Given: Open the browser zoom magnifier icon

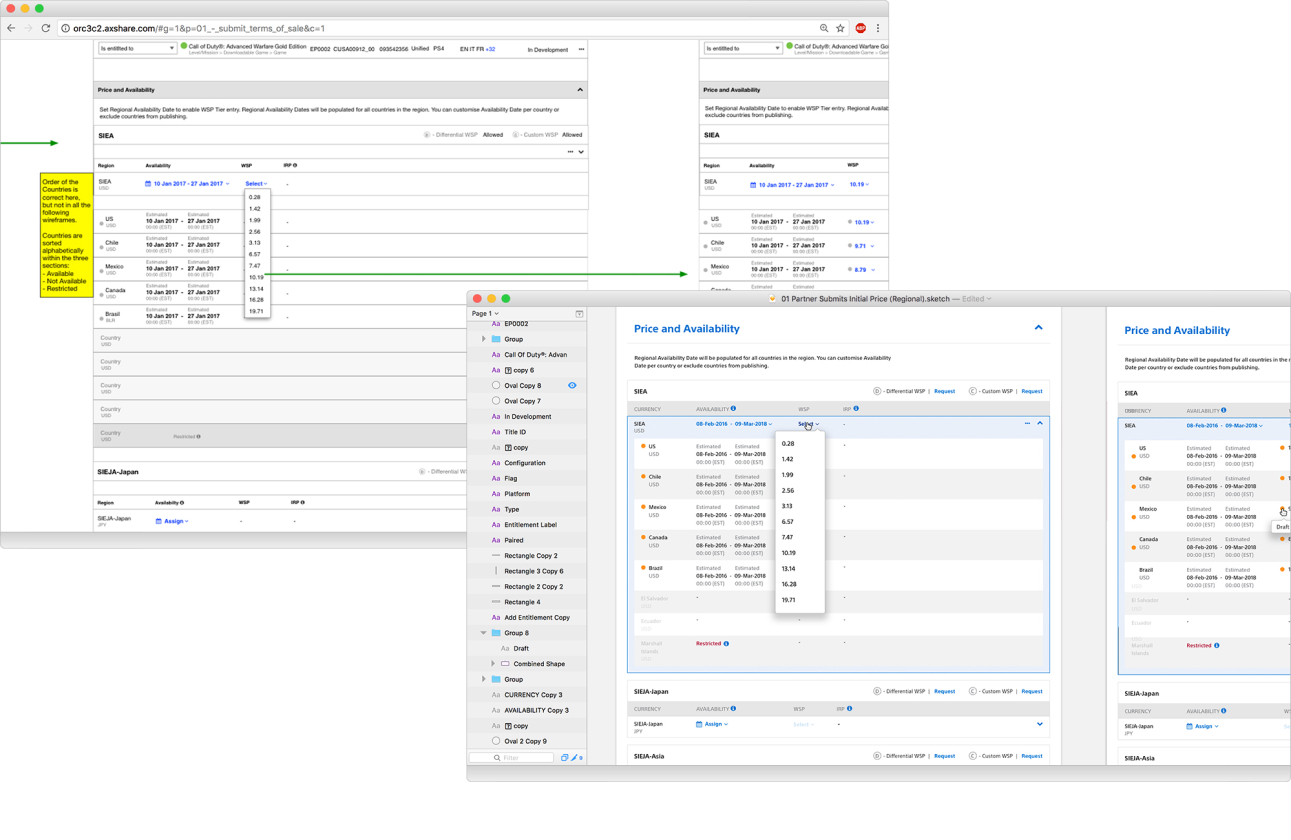Looking at the screenshot, I should (x=824, y=28).
